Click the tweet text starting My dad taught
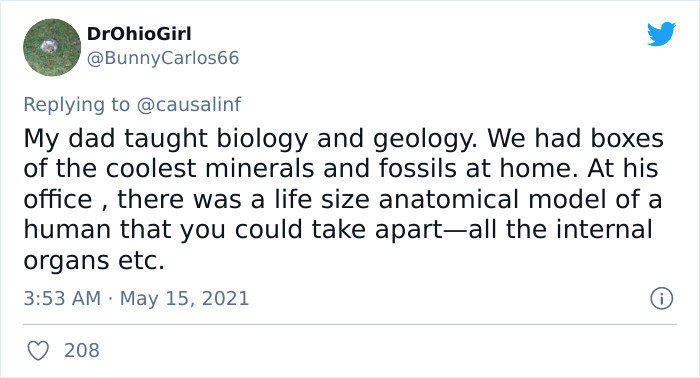Viewport: 700px width, 378px height. click(343, 199)
